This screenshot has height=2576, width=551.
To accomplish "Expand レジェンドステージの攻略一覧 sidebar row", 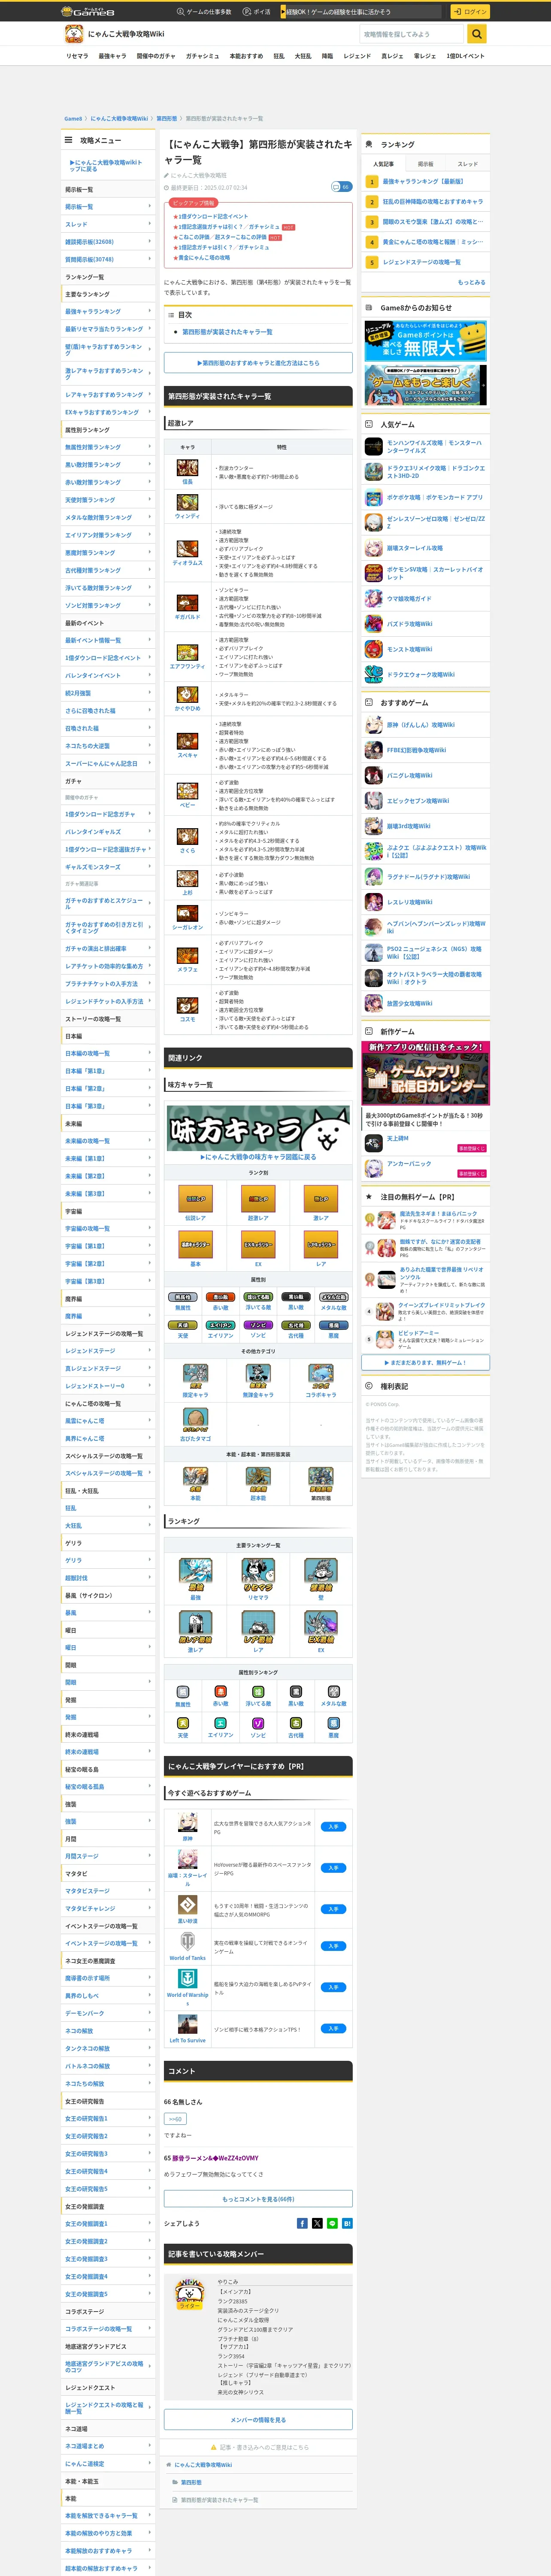I will [108, 1333].
